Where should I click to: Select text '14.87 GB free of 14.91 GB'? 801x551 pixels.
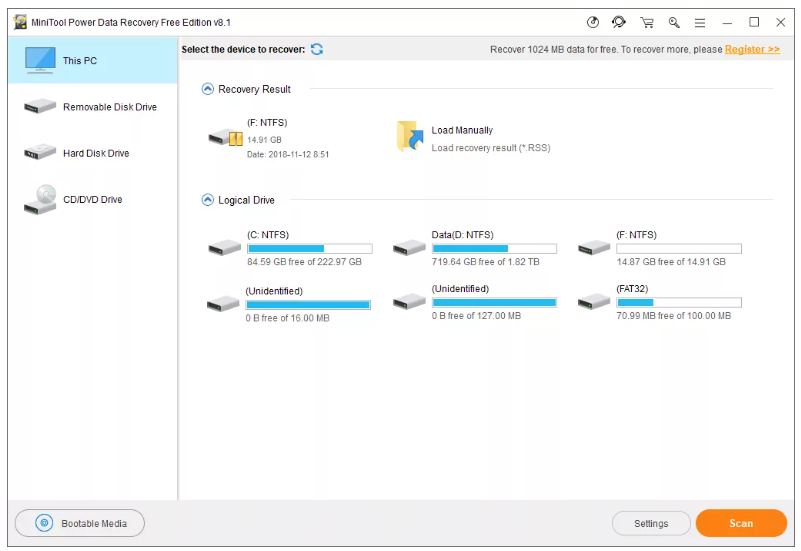coord(671,261)
